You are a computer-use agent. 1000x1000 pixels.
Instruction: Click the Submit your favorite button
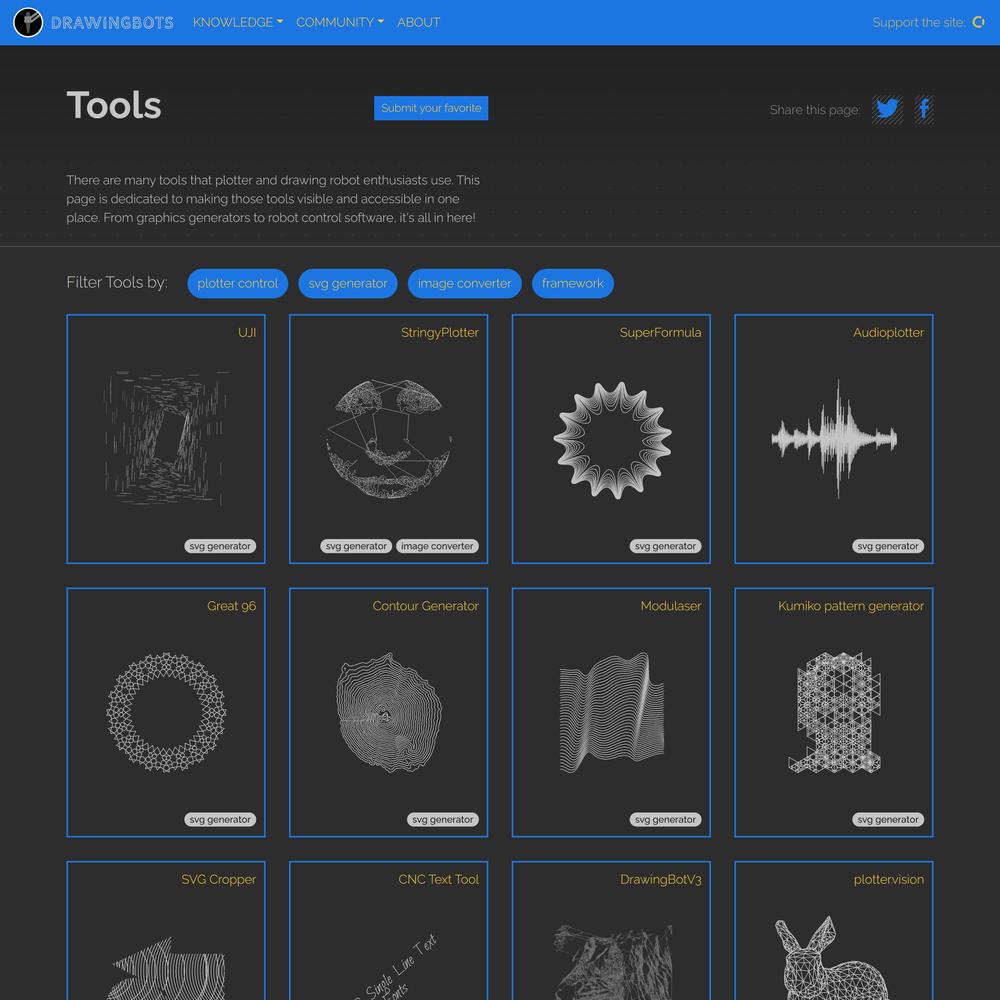pos(431,108)
